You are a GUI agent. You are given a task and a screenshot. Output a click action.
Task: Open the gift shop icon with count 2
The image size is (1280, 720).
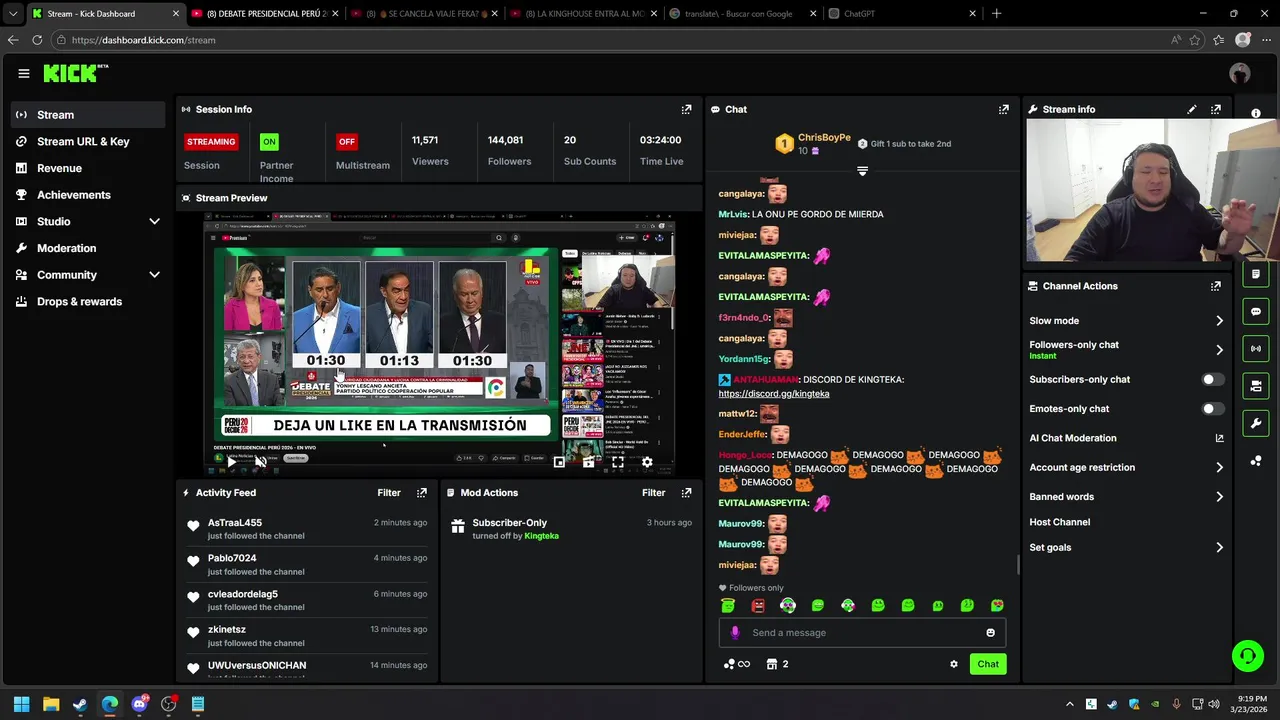coord(777,664)
